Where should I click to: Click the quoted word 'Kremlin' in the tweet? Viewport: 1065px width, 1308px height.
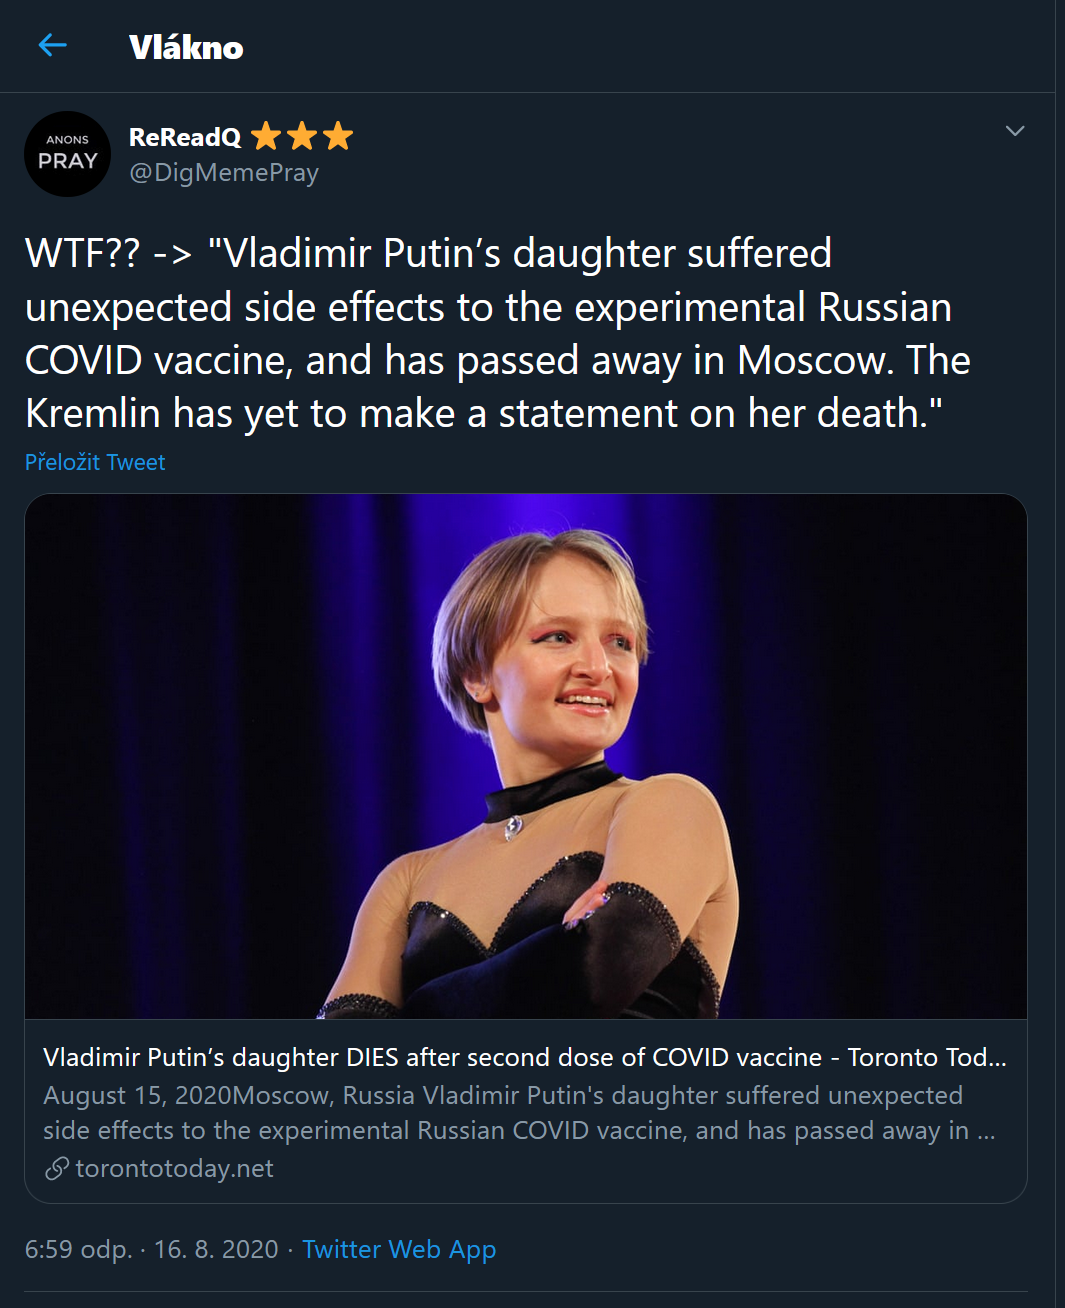(x=93, y=413)
